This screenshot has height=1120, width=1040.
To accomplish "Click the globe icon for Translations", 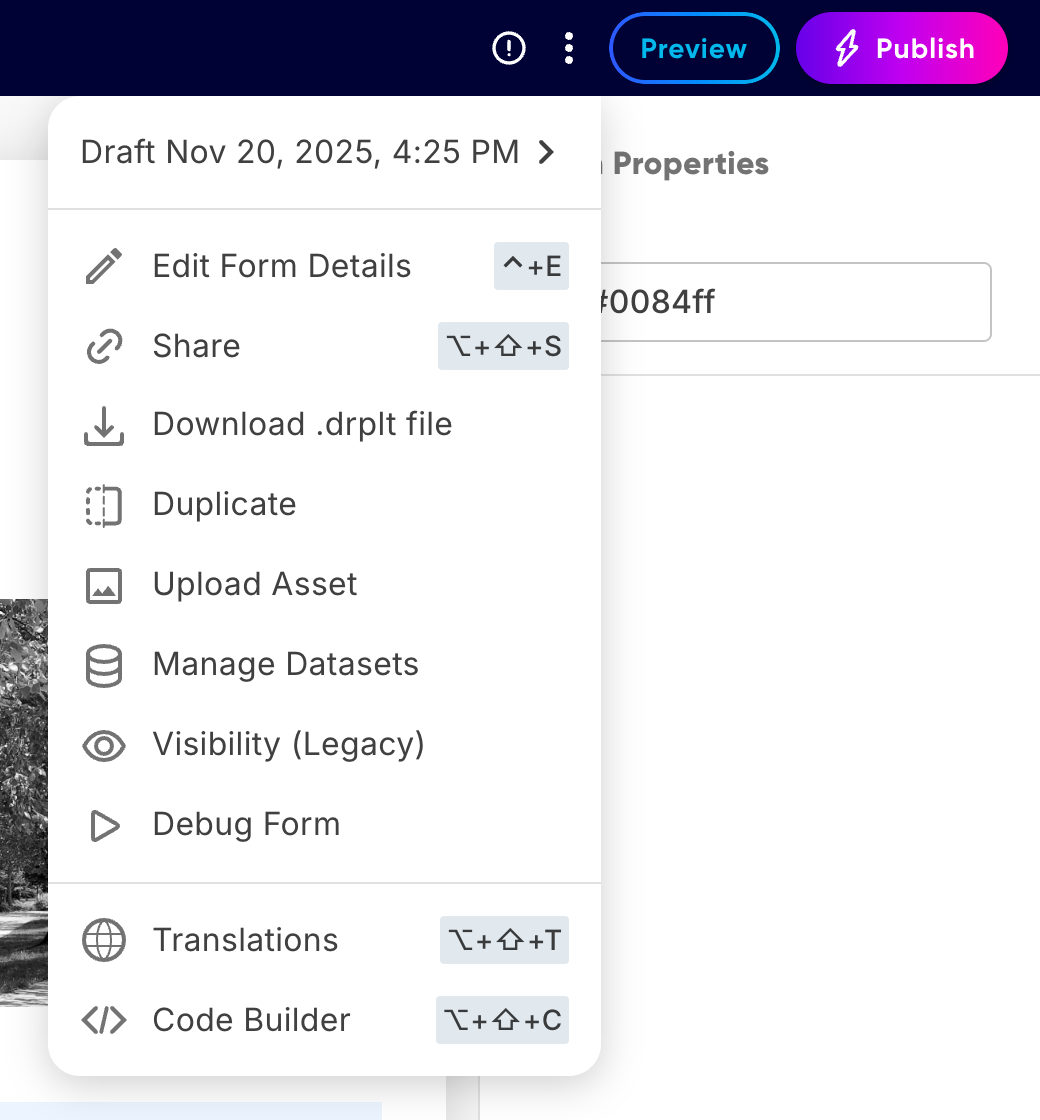I will click(x=104, y=940).
